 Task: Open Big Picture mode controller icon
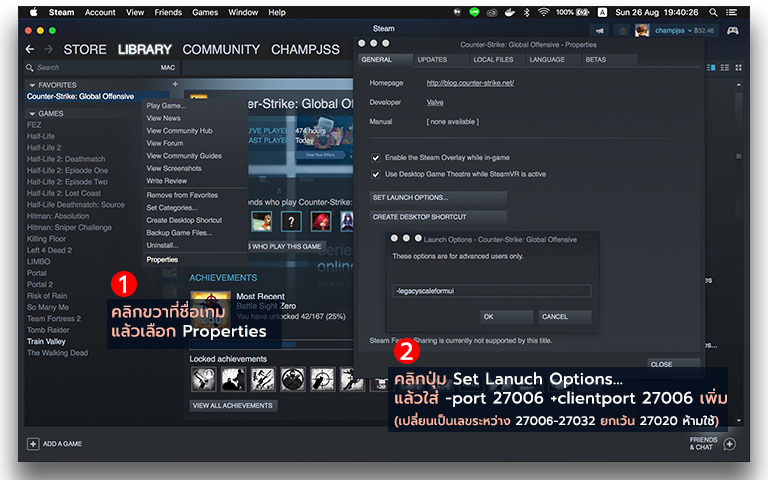tap(733, 31)
